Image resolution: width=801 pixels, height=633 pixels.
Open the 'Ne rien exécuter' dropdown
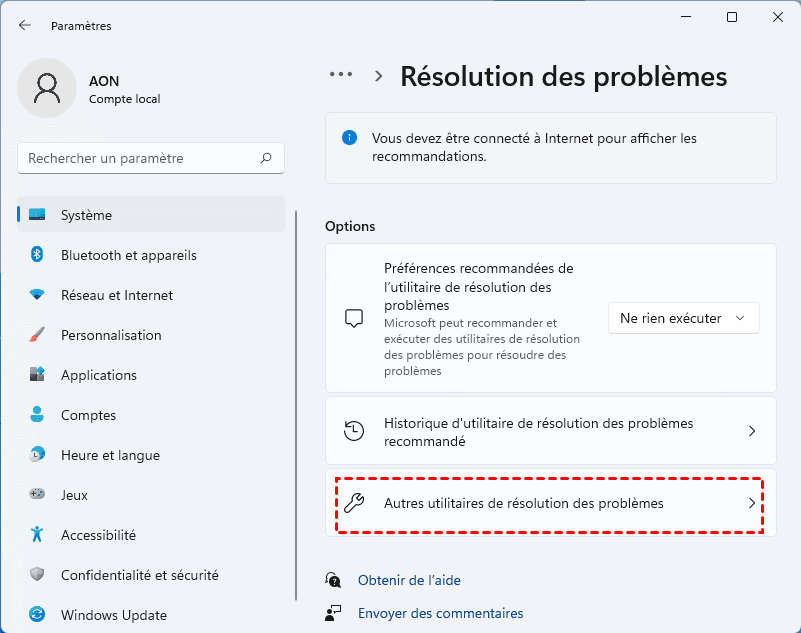683,318
